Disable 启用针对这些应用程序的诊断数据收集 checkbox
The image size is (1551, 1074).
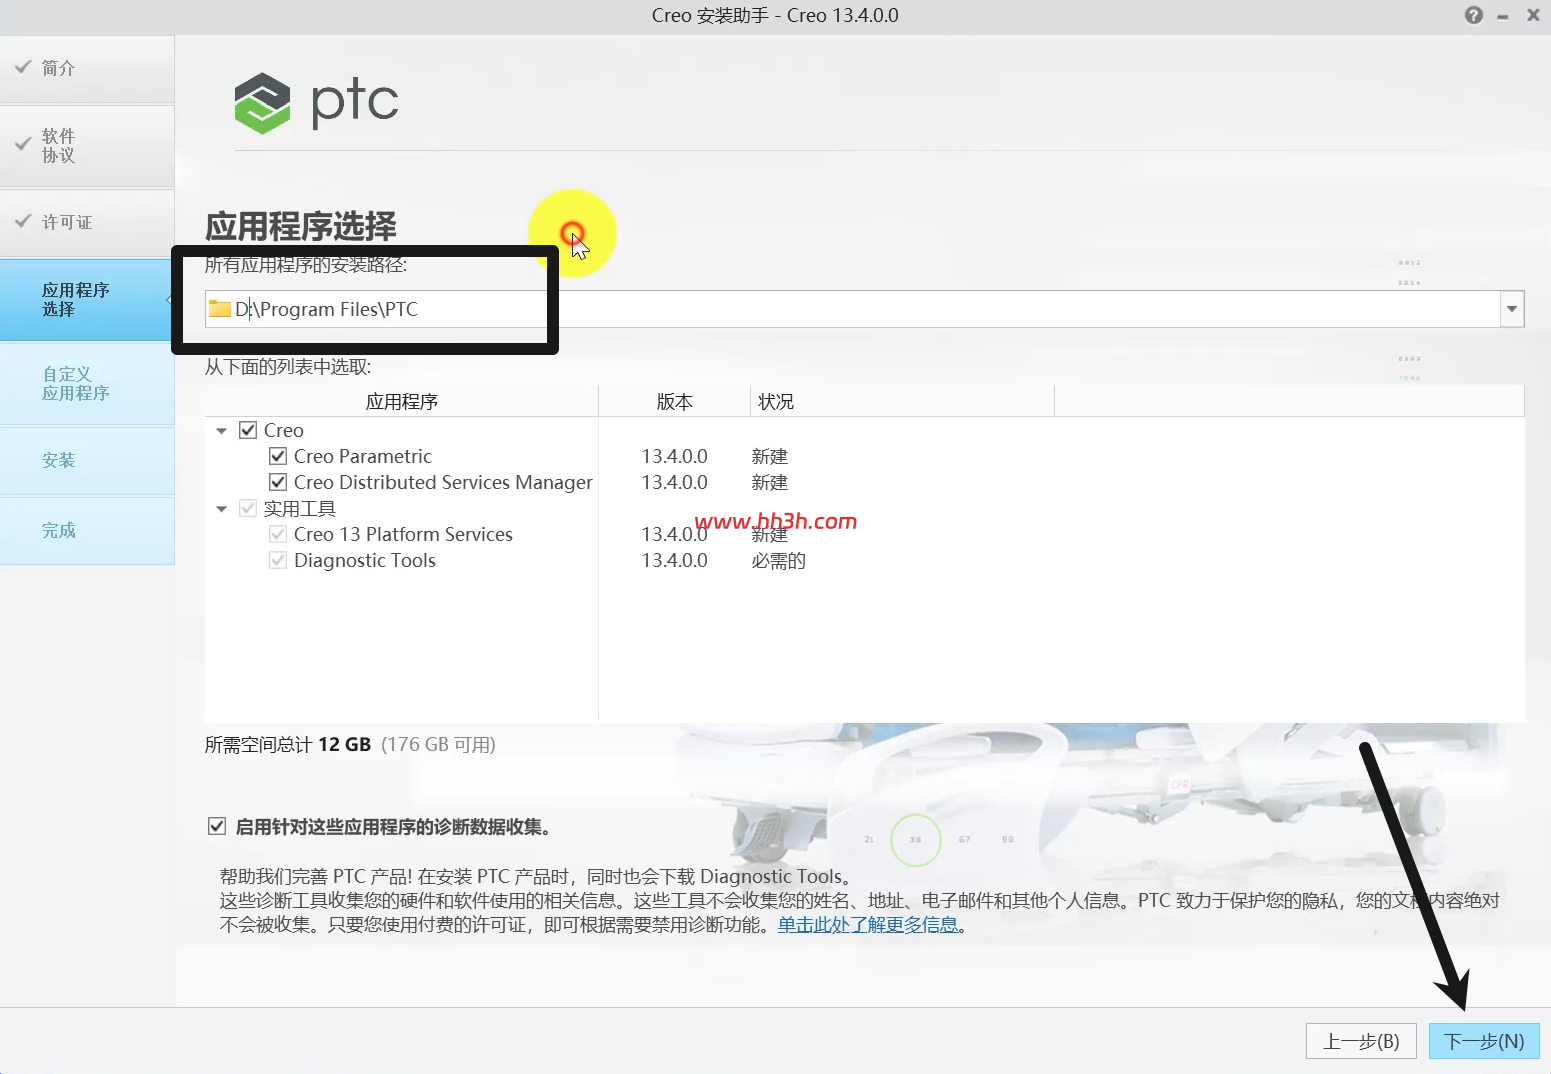[216, 826]
